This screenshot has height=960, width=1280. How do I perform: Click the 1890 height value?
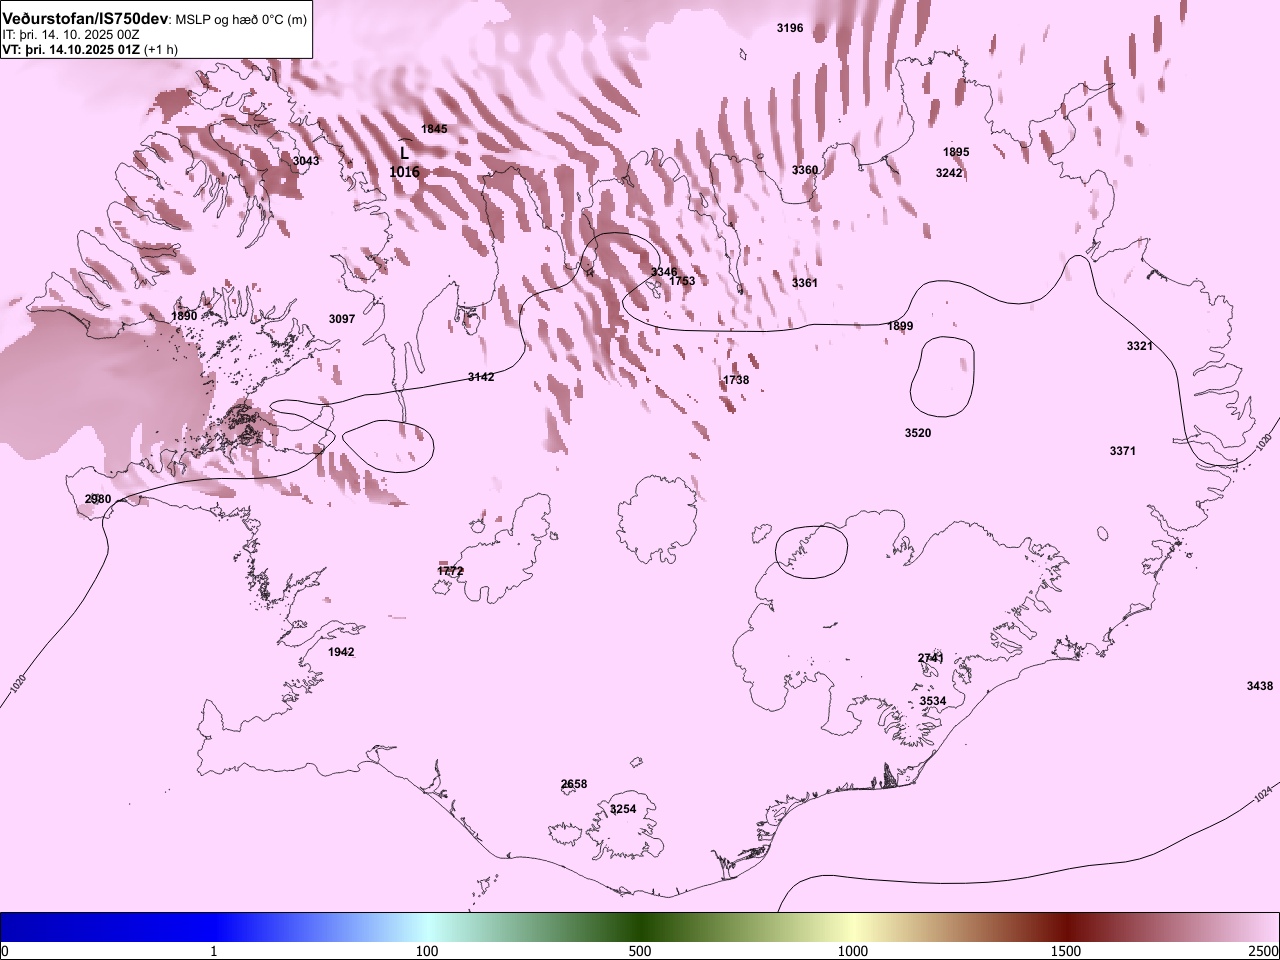[x=184, y=316]
